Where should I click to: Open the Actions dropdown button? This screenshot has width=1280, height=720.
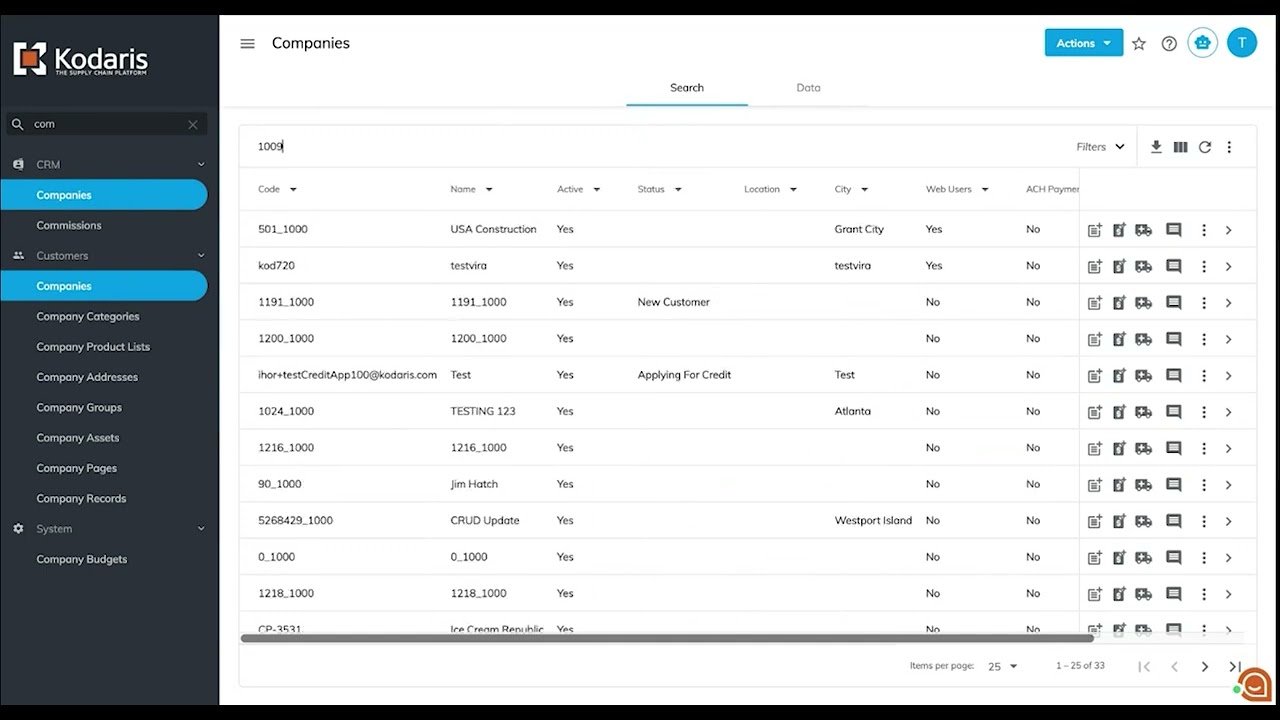point(1084,43)
